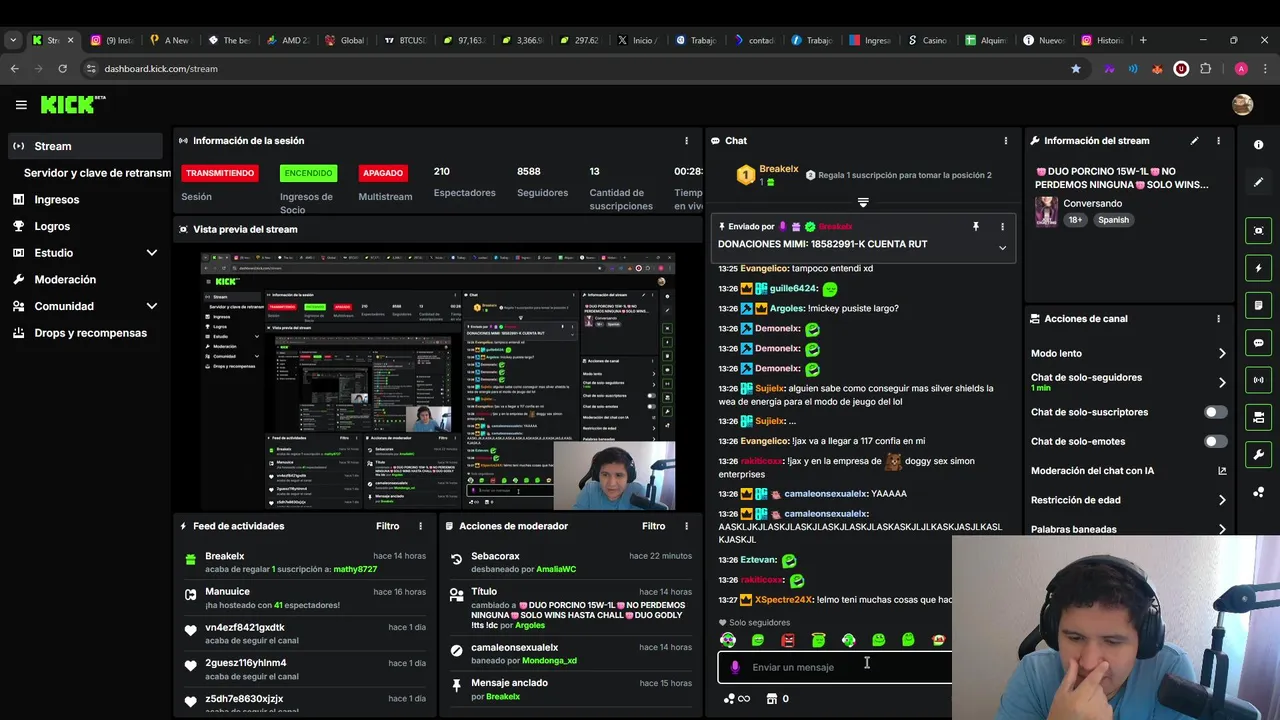Click Filtro in Acciones de moderador
Screen dimensions: 1280x720
point(653,526)
